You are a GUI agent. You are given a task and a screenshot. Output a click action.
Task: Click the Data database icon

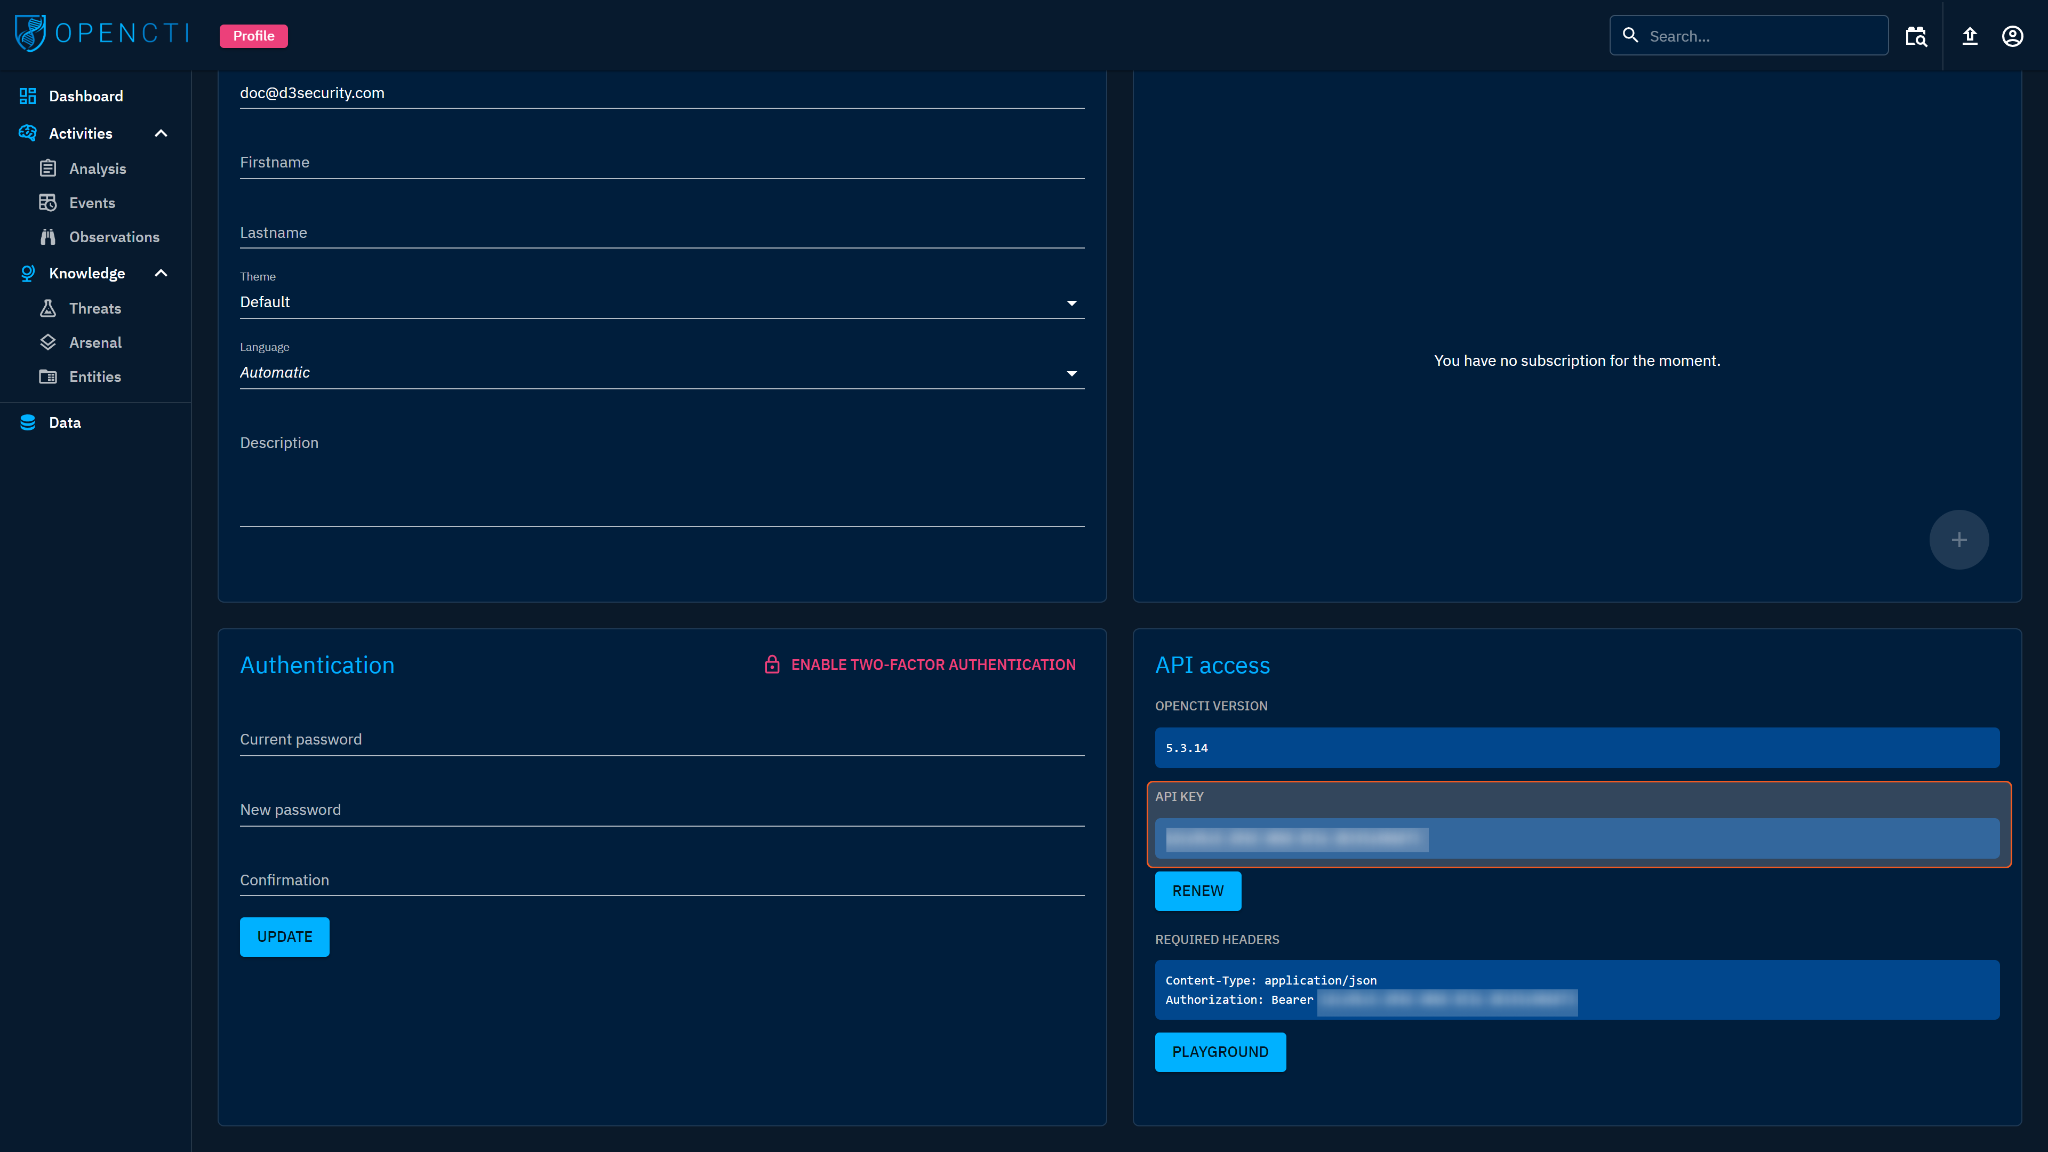(28, 423)
